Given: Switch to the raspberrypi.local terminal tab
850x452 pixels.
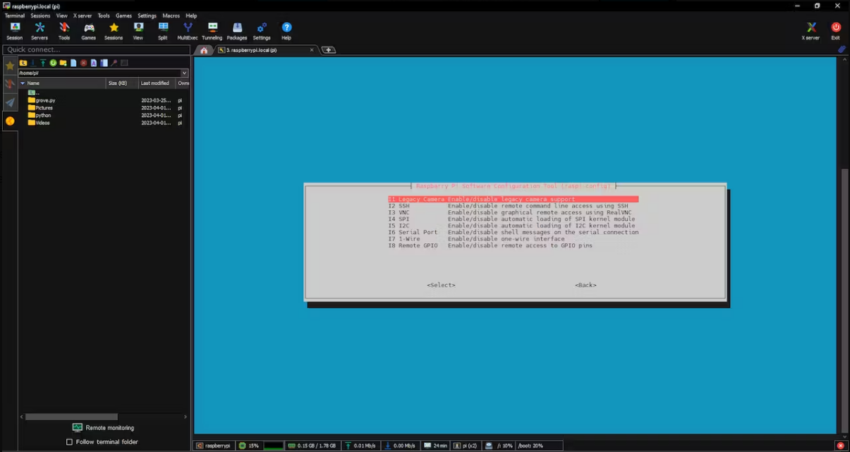Looking at the screenshot, I should pyautogui.click(x=263, y=49).
